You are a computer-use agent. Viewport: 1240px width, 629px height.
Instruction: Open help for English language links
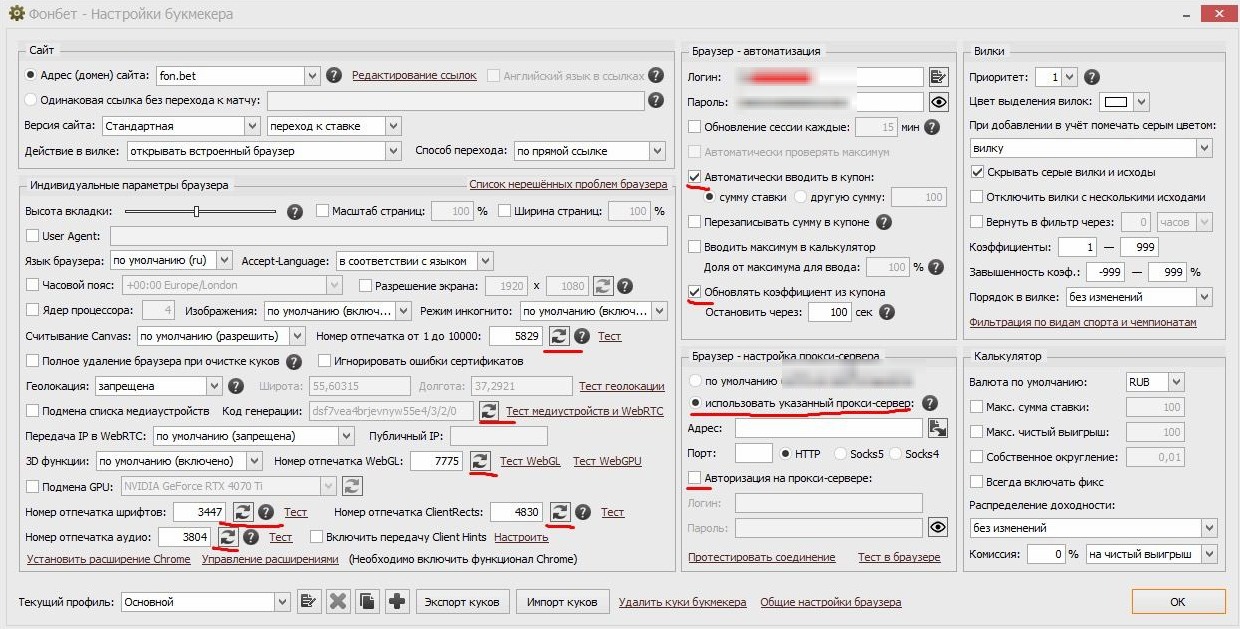point(655,75)
